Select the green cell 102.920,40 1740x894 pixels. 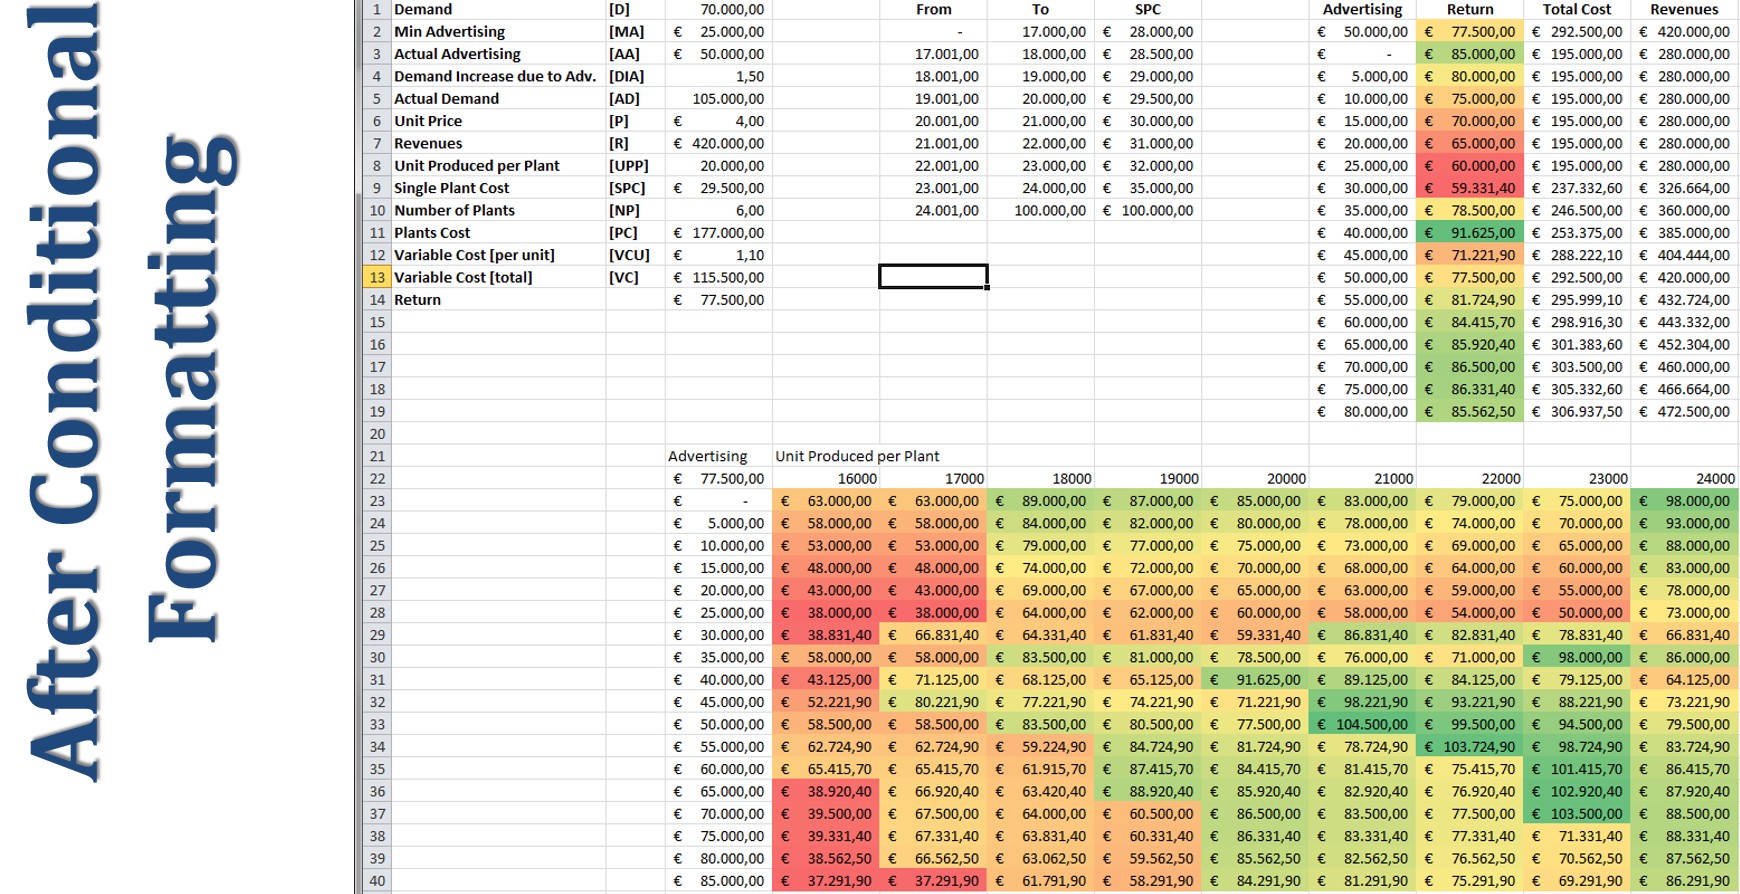click(1577, 791)
